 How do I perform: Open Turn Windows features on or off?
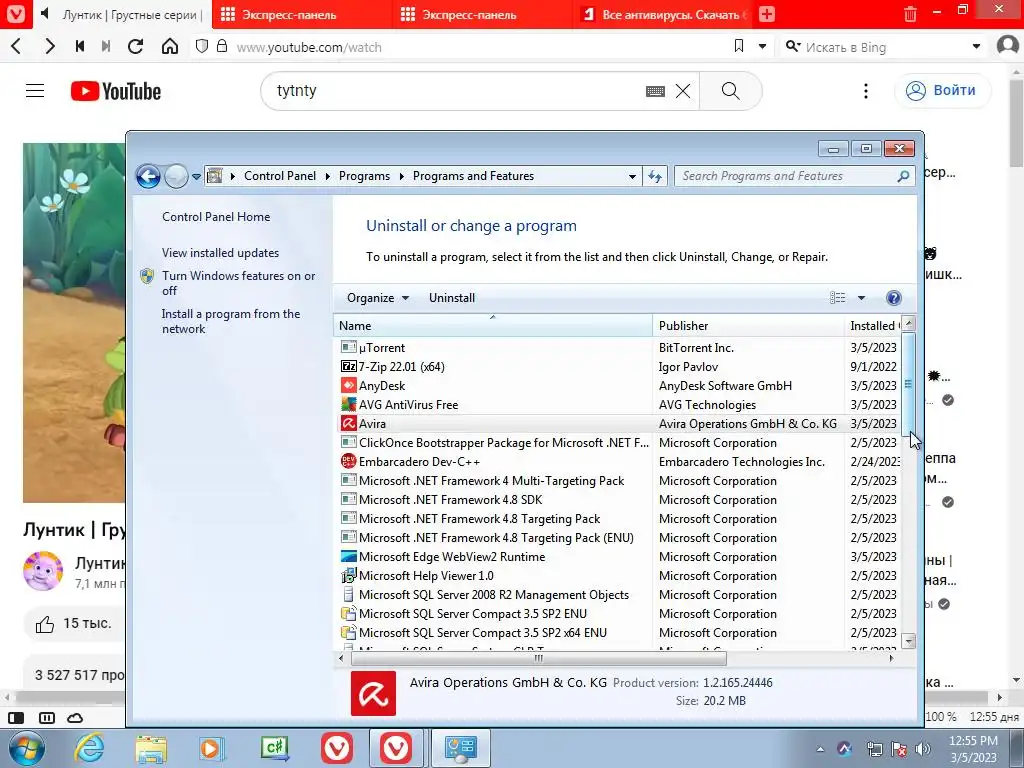click(x=238, y=283)
